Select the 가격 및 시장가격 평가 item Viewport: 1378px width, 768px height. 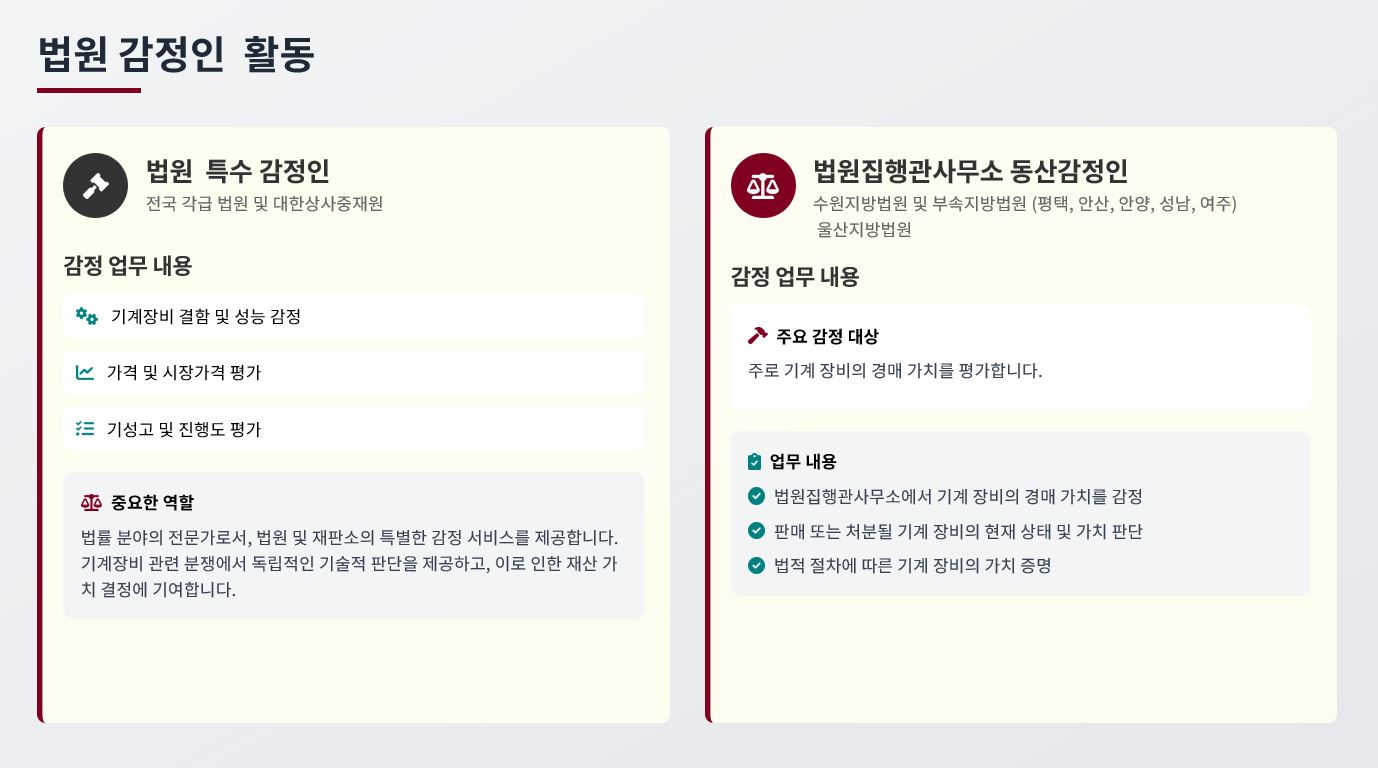(184, 373)
